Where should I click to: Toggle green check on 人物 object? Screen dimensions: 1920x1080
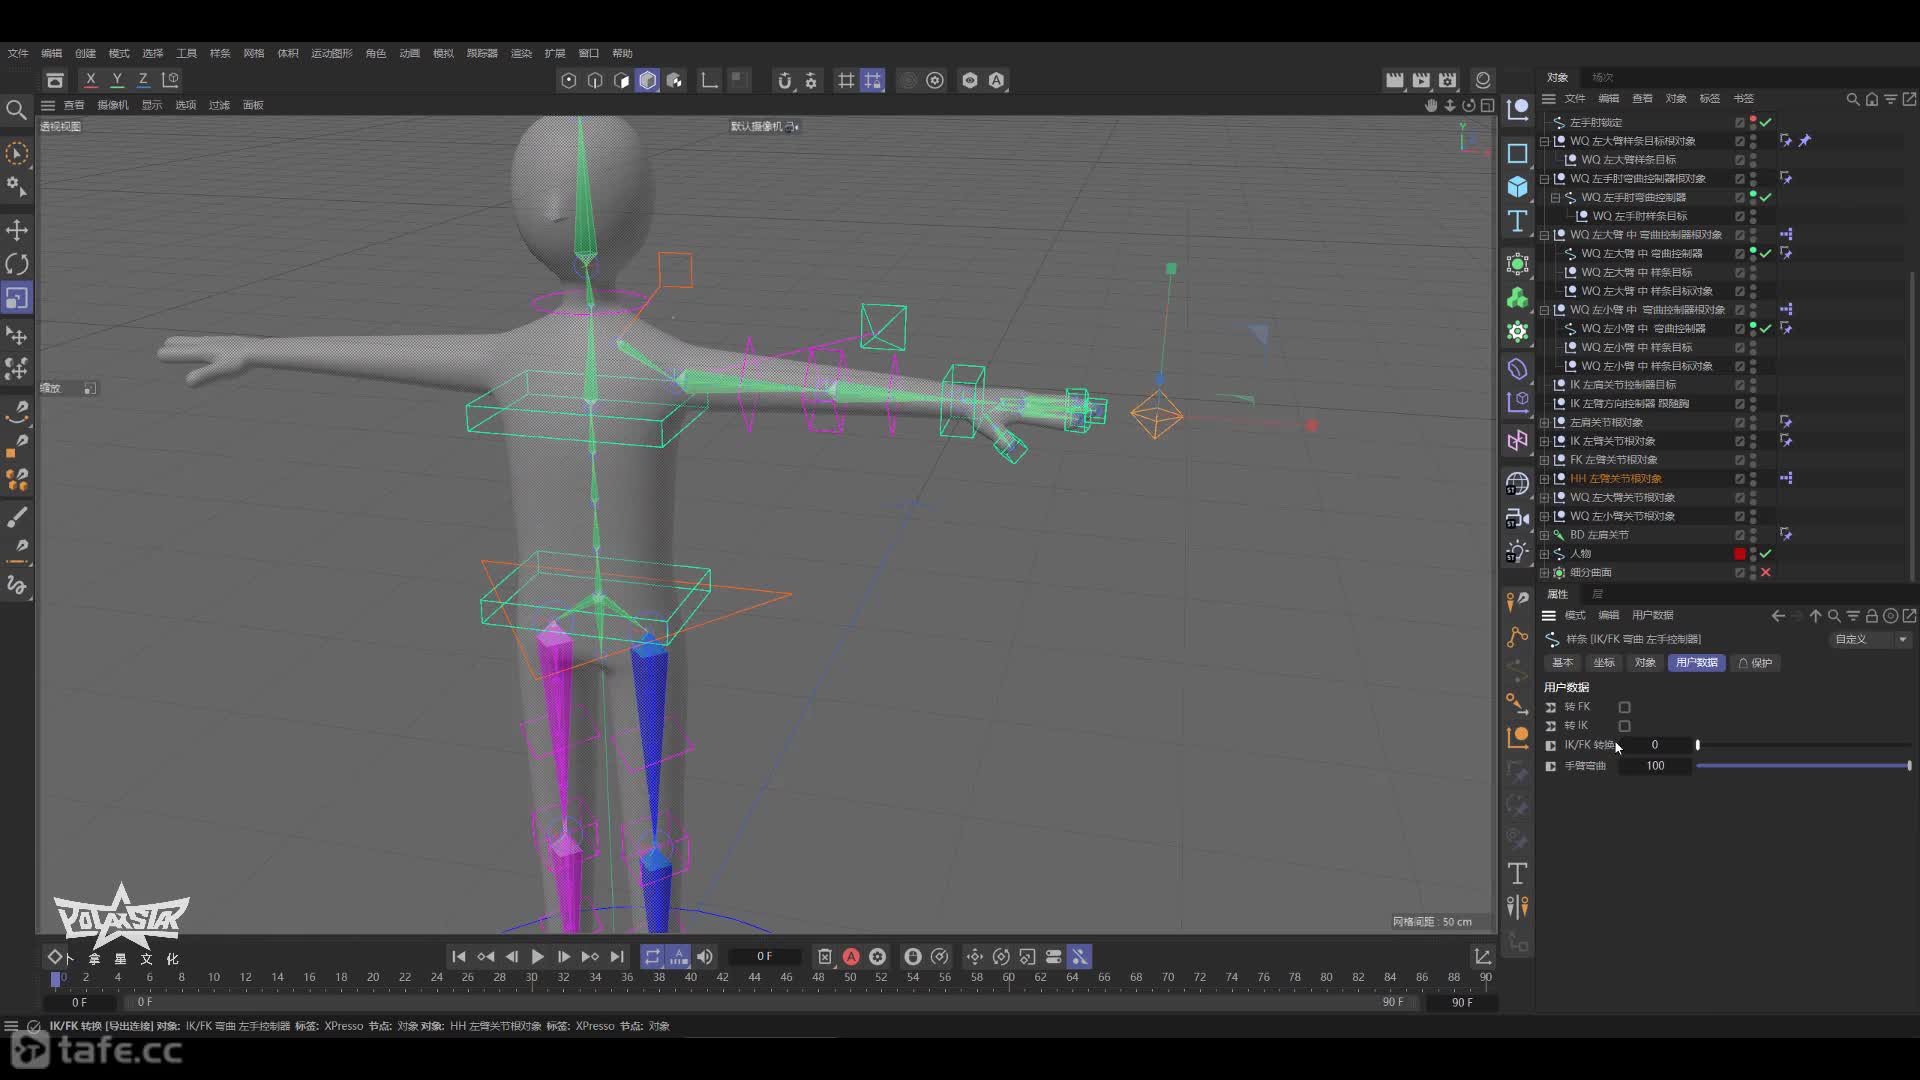pyautogui.click(x=1766, y=554)
